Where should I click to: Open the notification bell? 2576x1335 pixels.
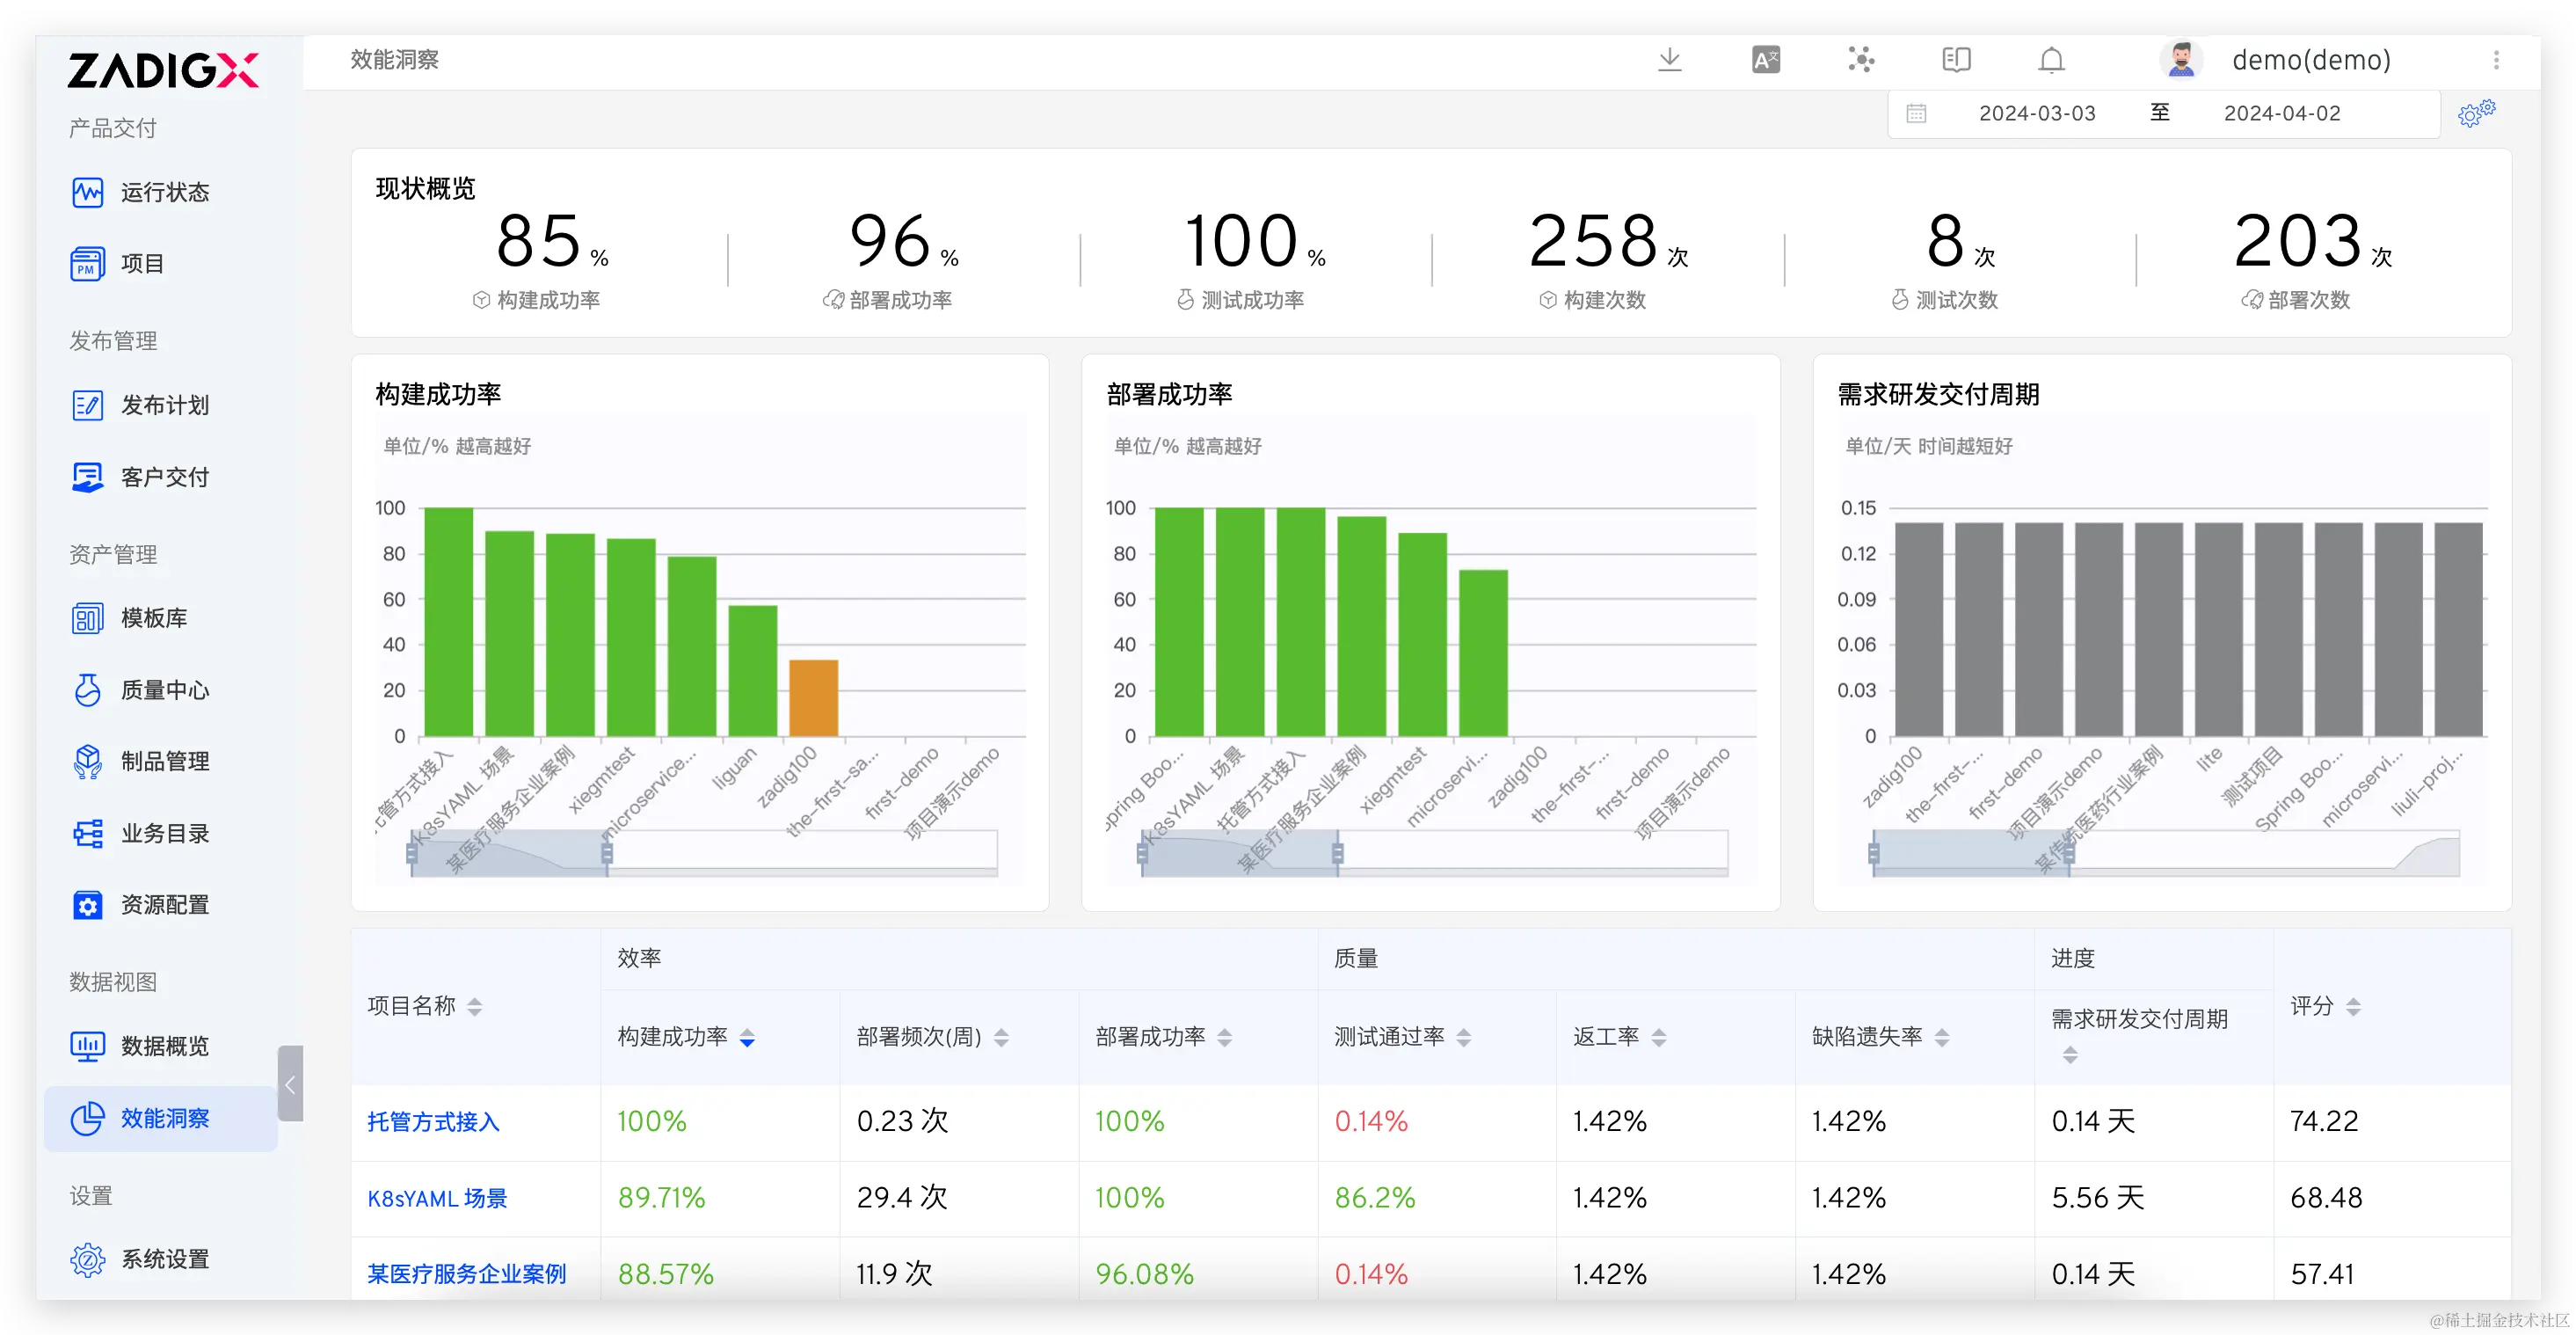click(2051, 60)
